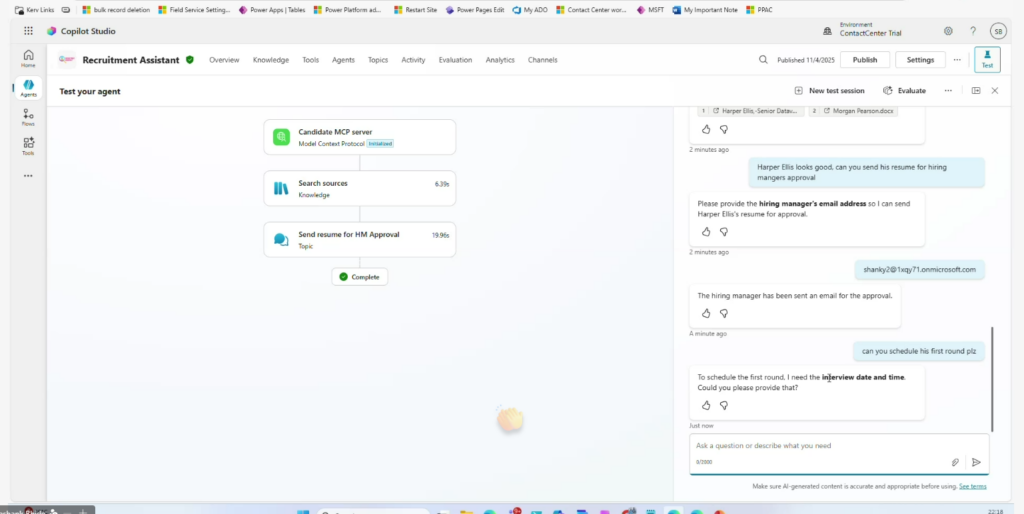
Task: Open Agents in the left sidebar
Action: click(x=28, y=88)
